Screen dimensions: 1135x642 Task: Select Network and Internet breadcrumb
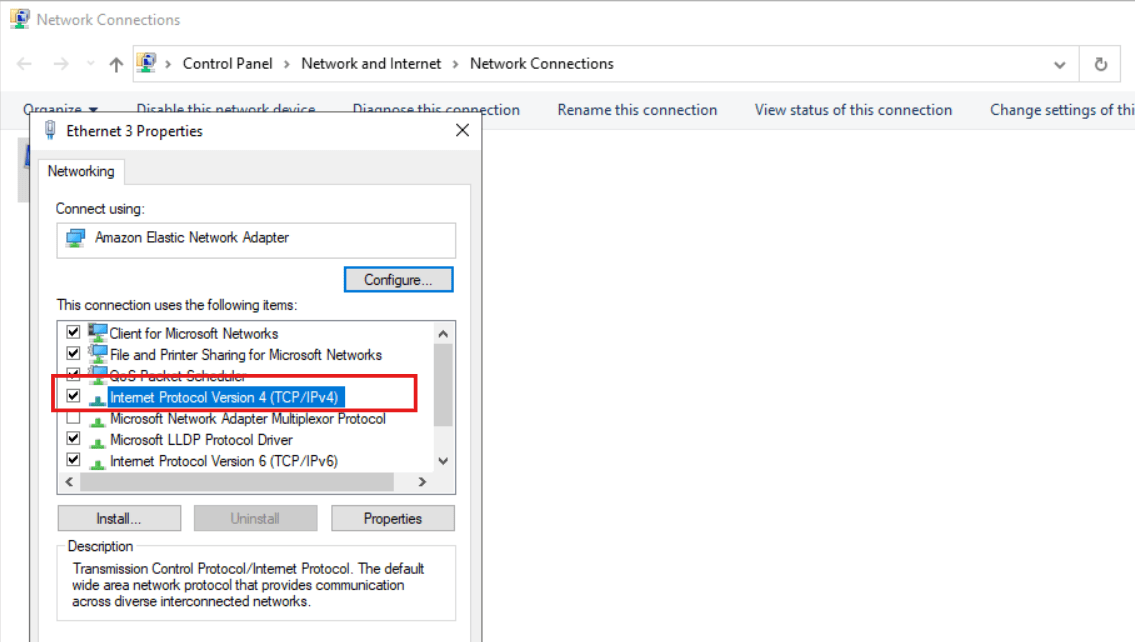pyautogui.click(x=371, y=64)
